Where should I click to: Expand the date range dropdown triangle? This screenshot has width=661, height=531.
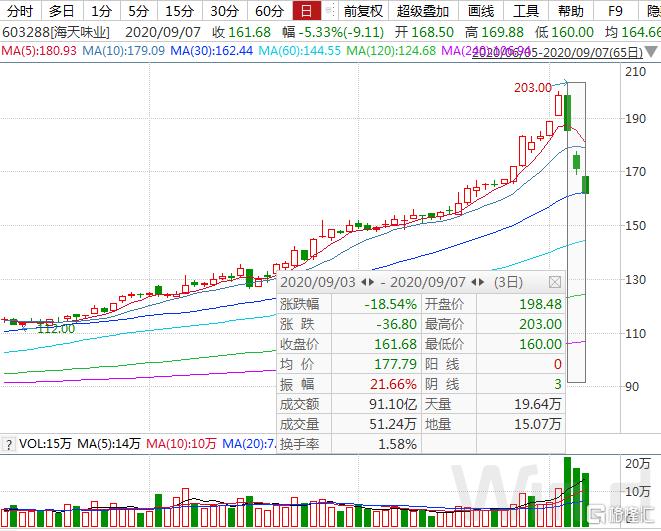[x=651, y=52]
